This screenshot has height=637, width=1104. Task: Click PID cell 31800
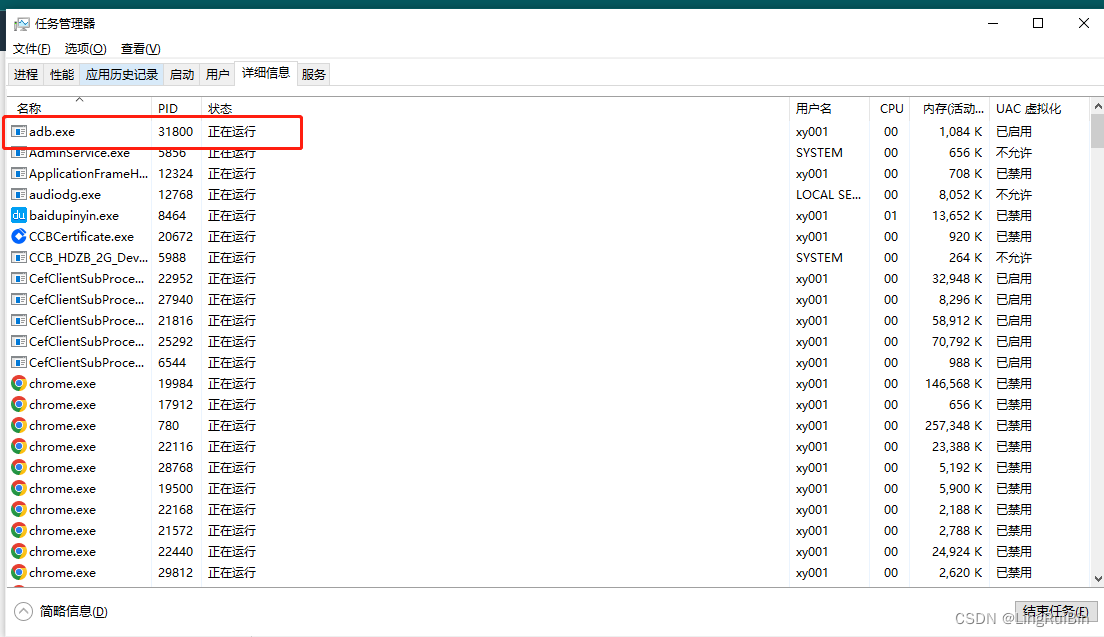coord(175,132)
